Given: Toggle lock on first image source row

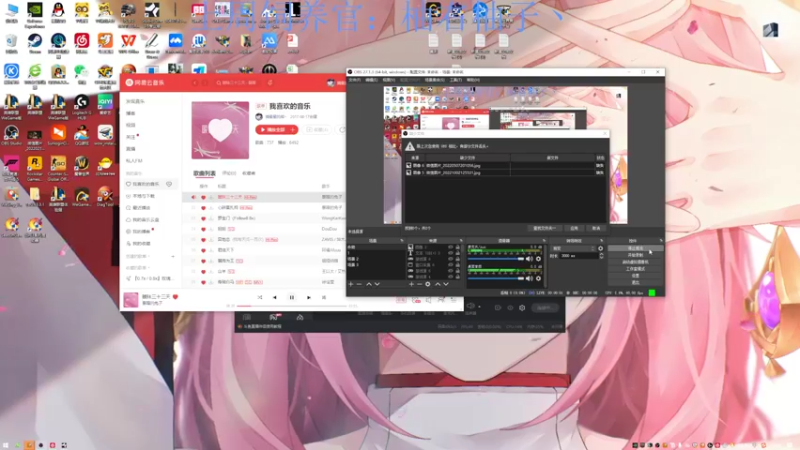Looking at the screenshot, I should pyautogui.click(x=458, y=247).
